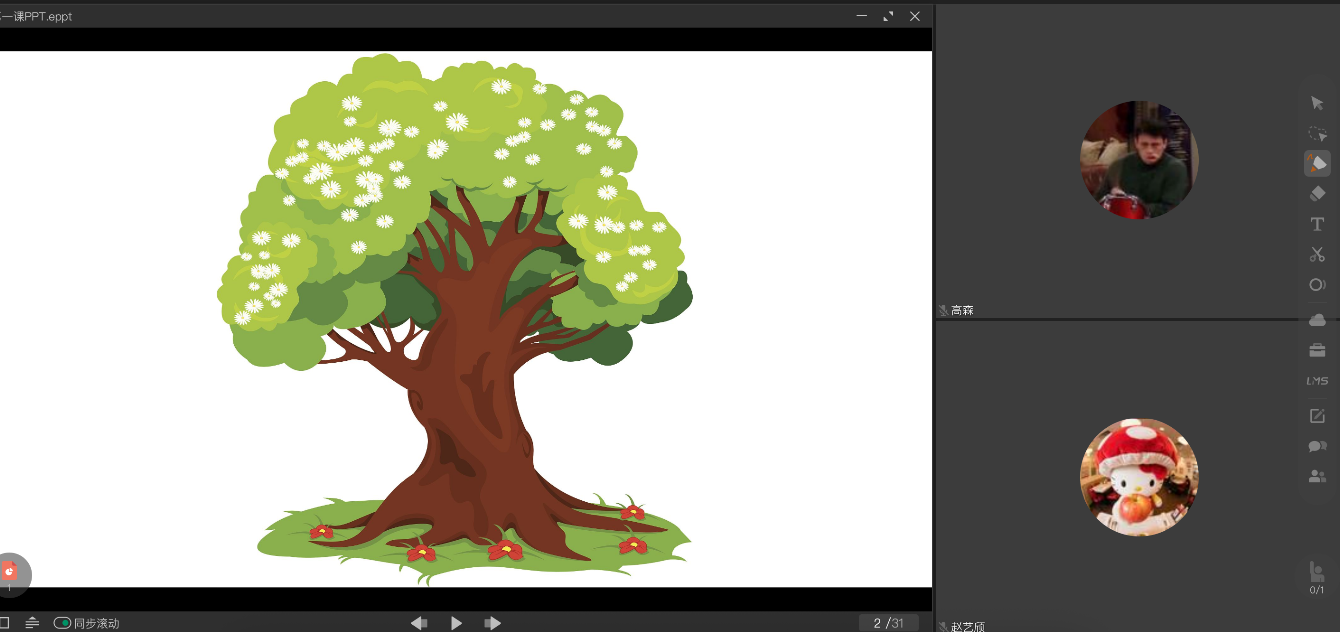
Task: Choose the highlighted pen drawing tool
Action: 1317,163
